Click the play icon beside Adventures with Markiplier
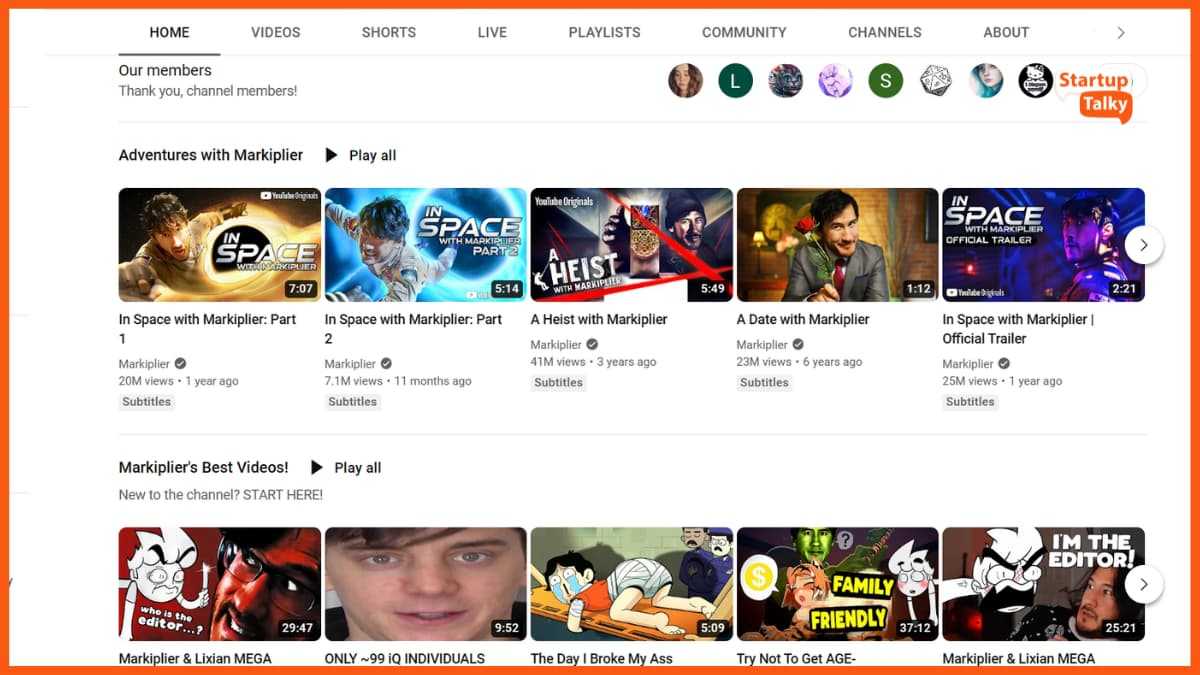This screenshot has height=675, width=1200. tap(332, 155)
